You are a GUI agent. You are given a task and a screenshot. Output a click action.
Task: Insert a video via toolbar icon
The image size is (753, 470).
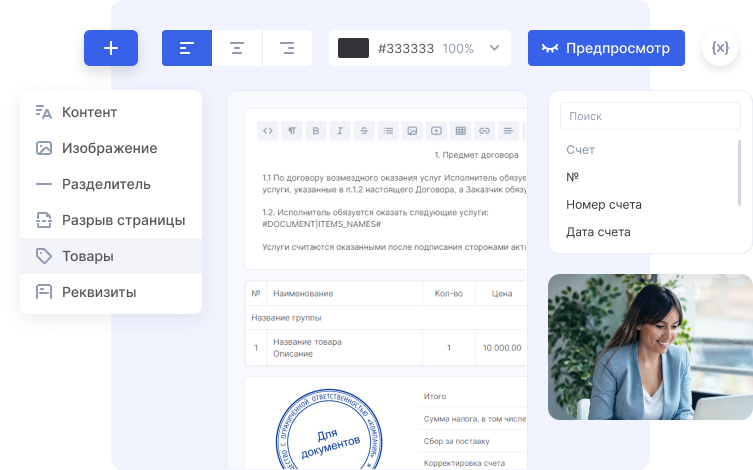[436, 130]
